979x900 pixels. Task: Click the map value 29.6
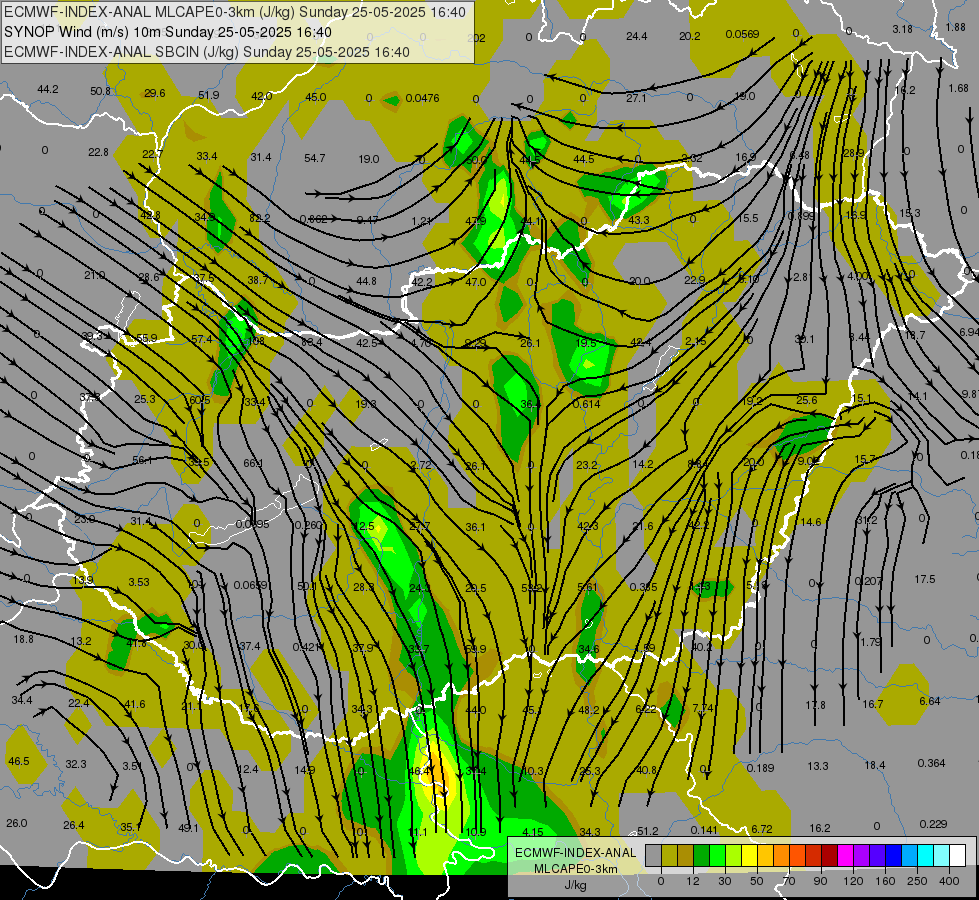[154, 93]
